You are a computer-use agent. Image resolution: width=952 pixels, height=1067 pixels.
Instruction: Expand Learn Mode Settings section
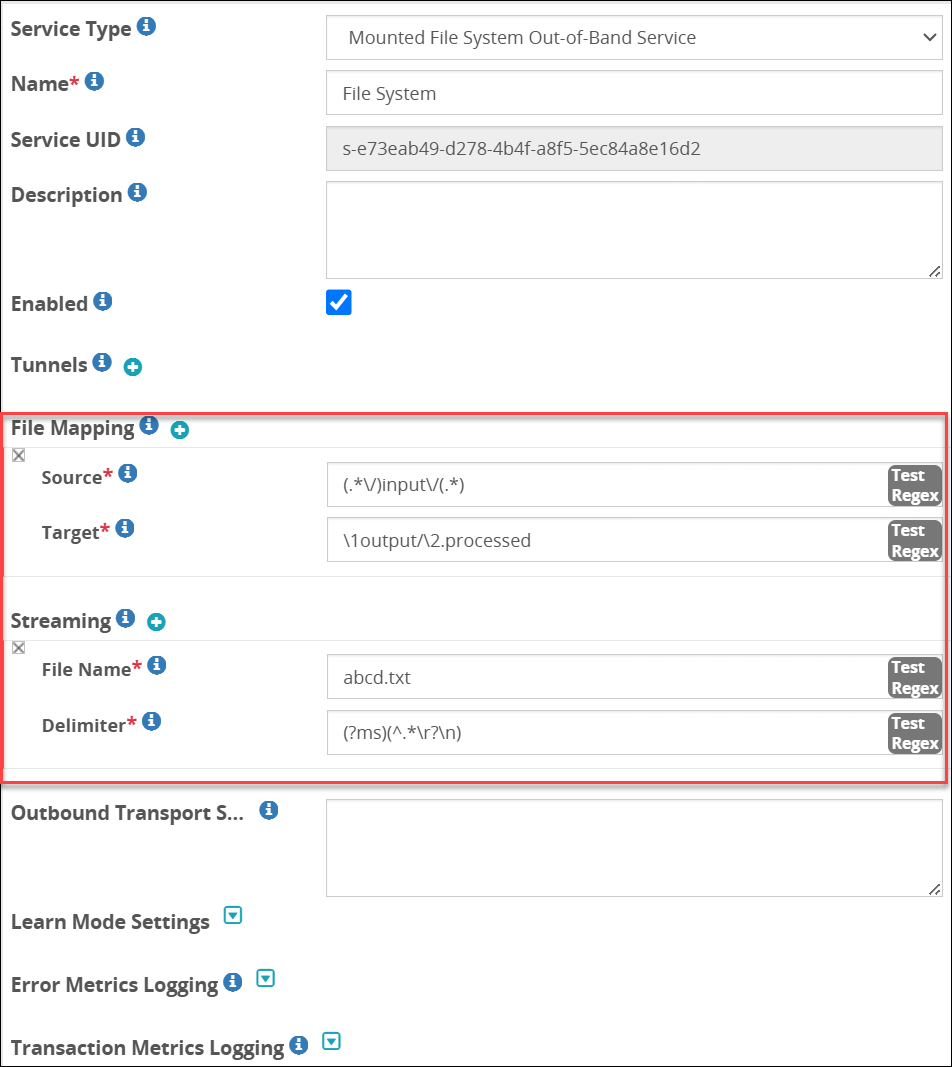click(233, 915)
